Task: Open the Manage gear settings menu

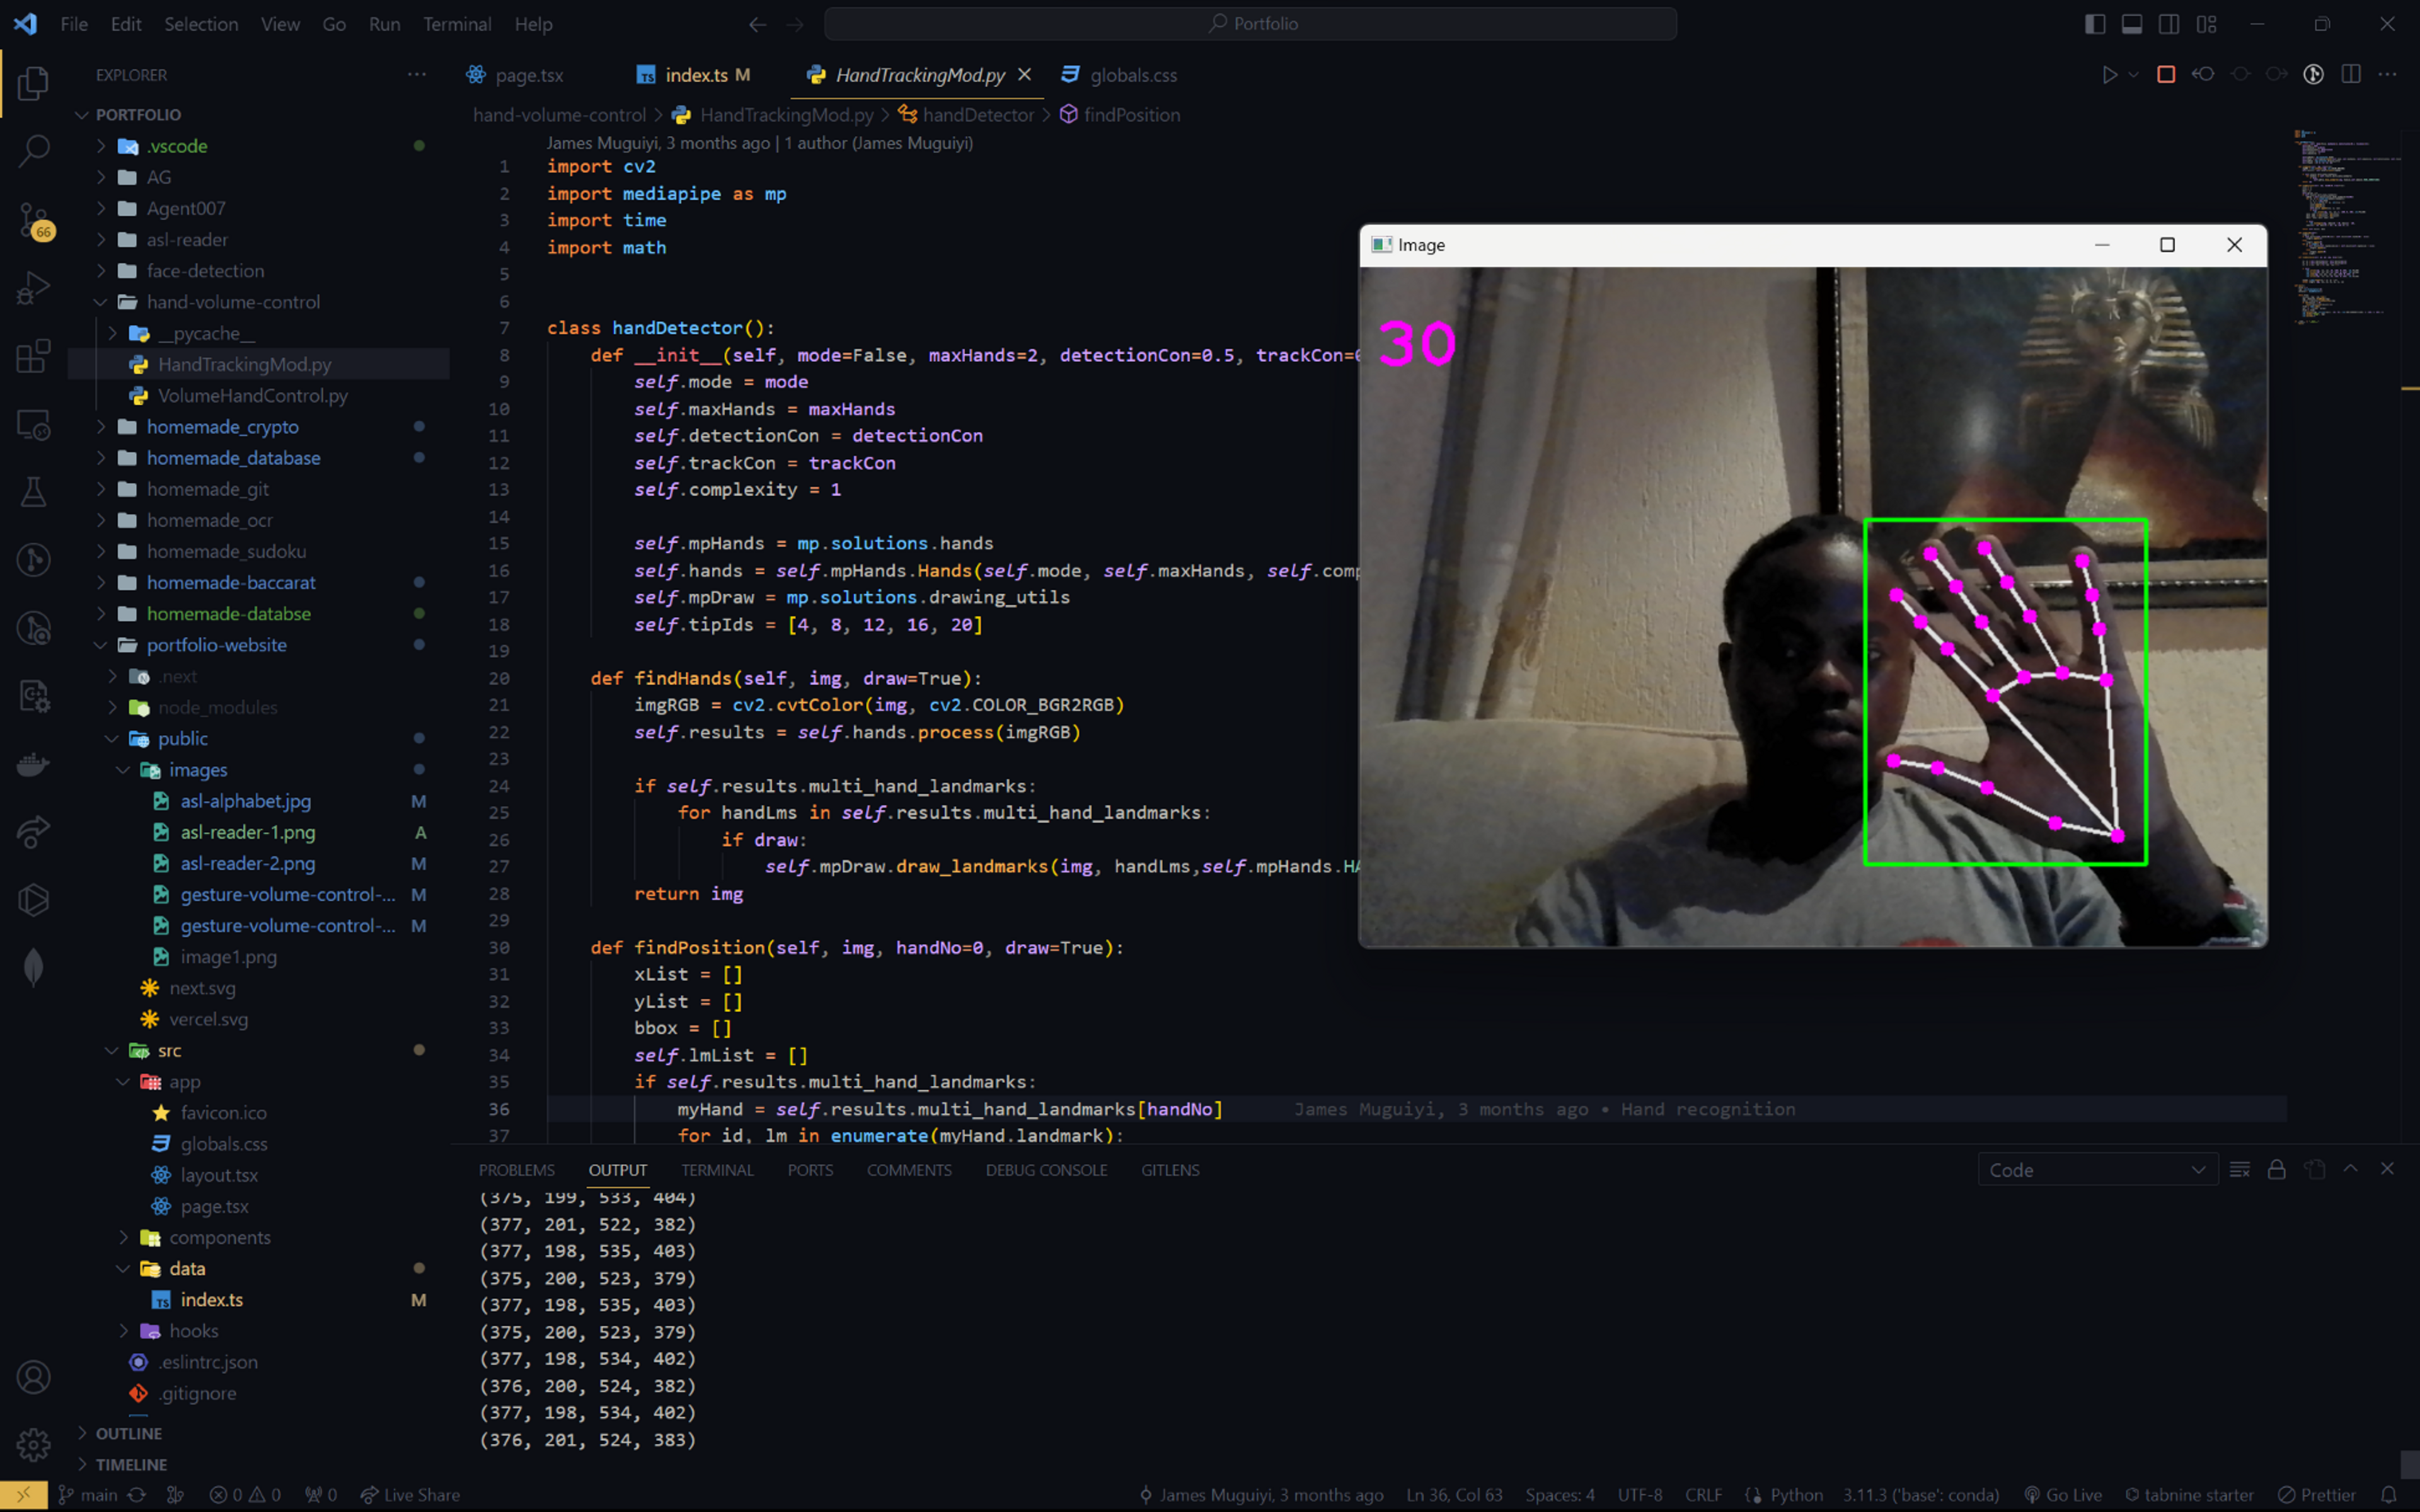Action: pyautogui.click(x=33, y=1444)
